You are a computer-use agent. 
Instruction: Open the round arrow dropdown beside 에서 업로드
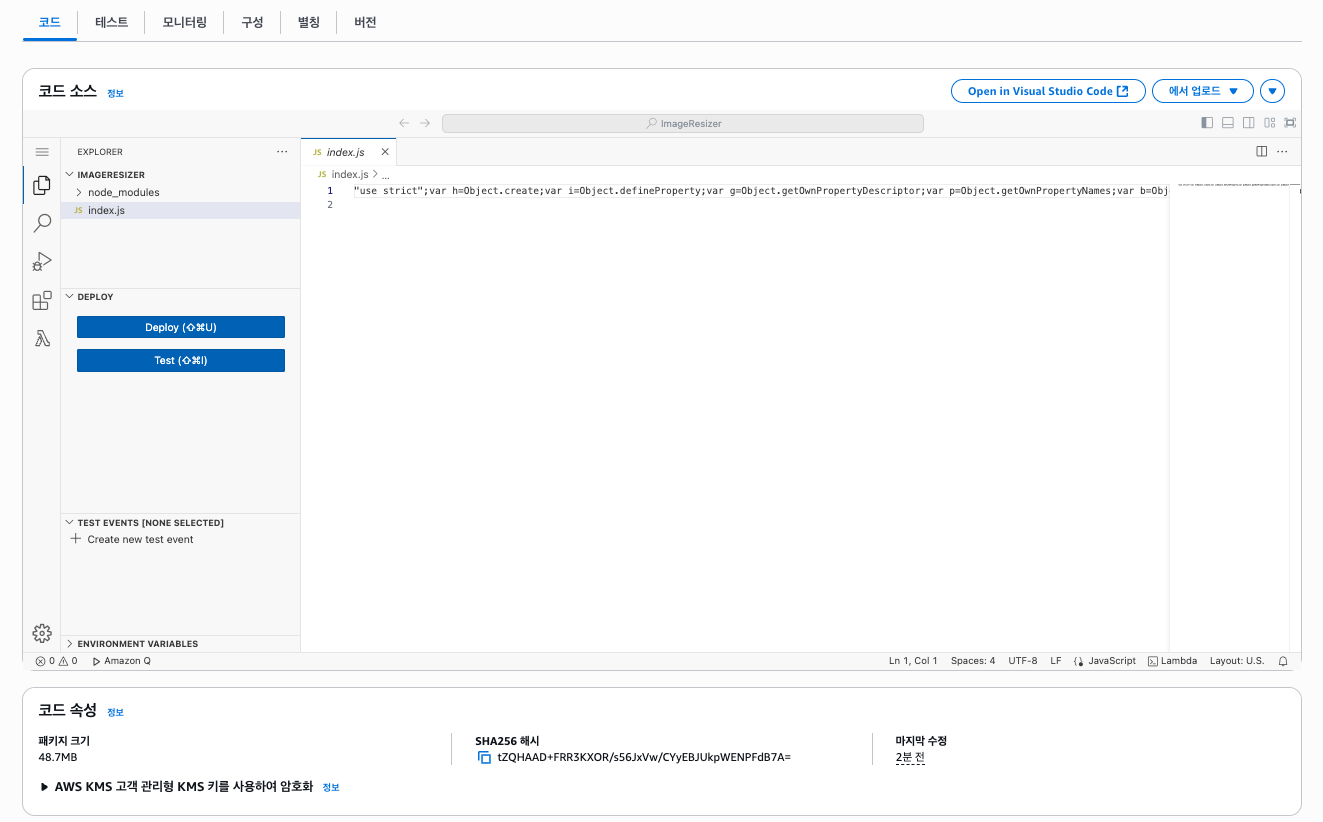(x=1273, y=91)
